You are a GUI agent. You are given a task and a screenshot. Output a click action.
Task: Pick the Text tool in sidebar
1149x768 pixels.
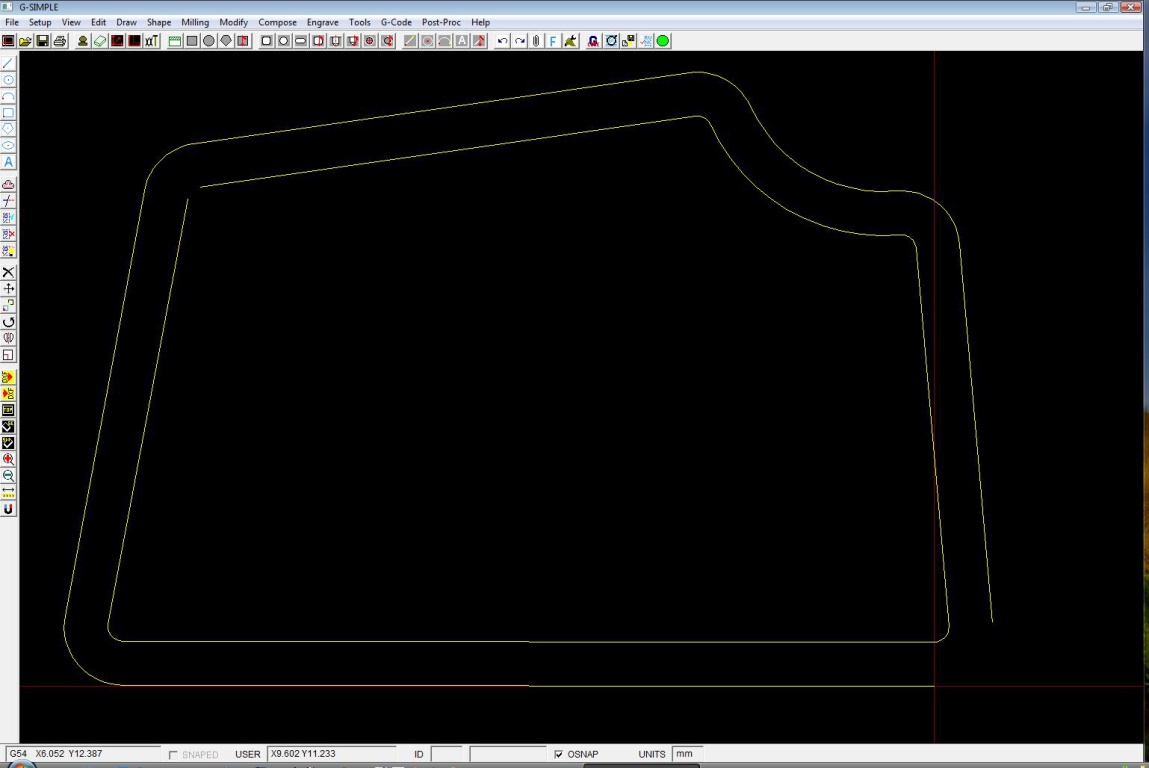pos(9,161)
